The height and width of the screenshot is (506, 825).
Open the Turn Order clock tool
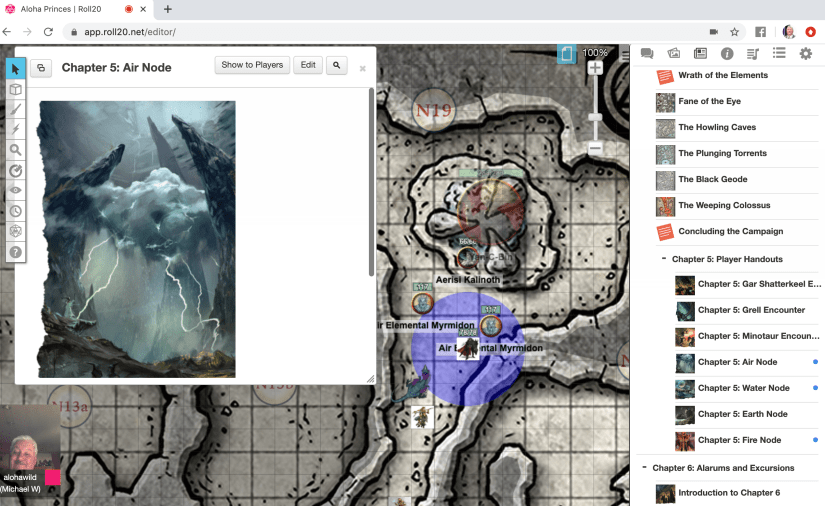[15, 211]
